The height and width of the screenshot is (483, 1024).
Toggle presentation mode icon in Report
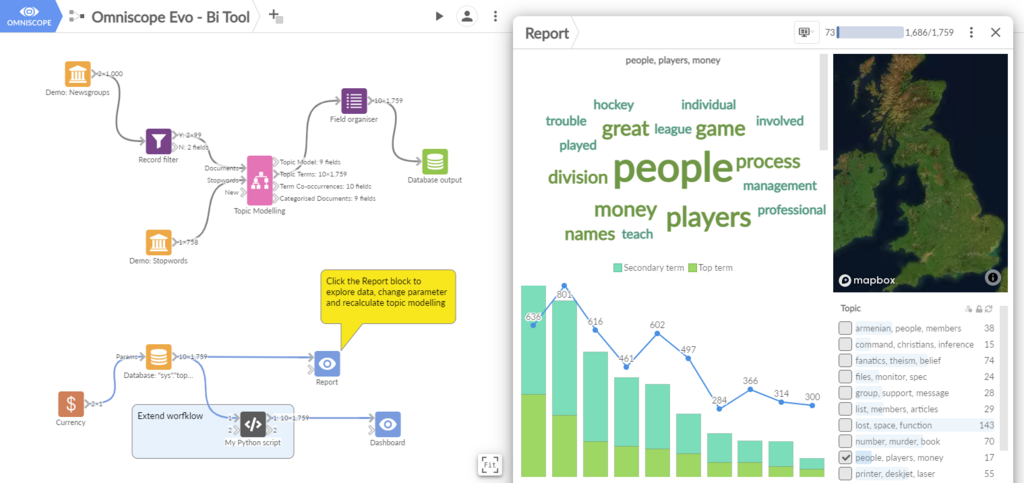point(805,33)
